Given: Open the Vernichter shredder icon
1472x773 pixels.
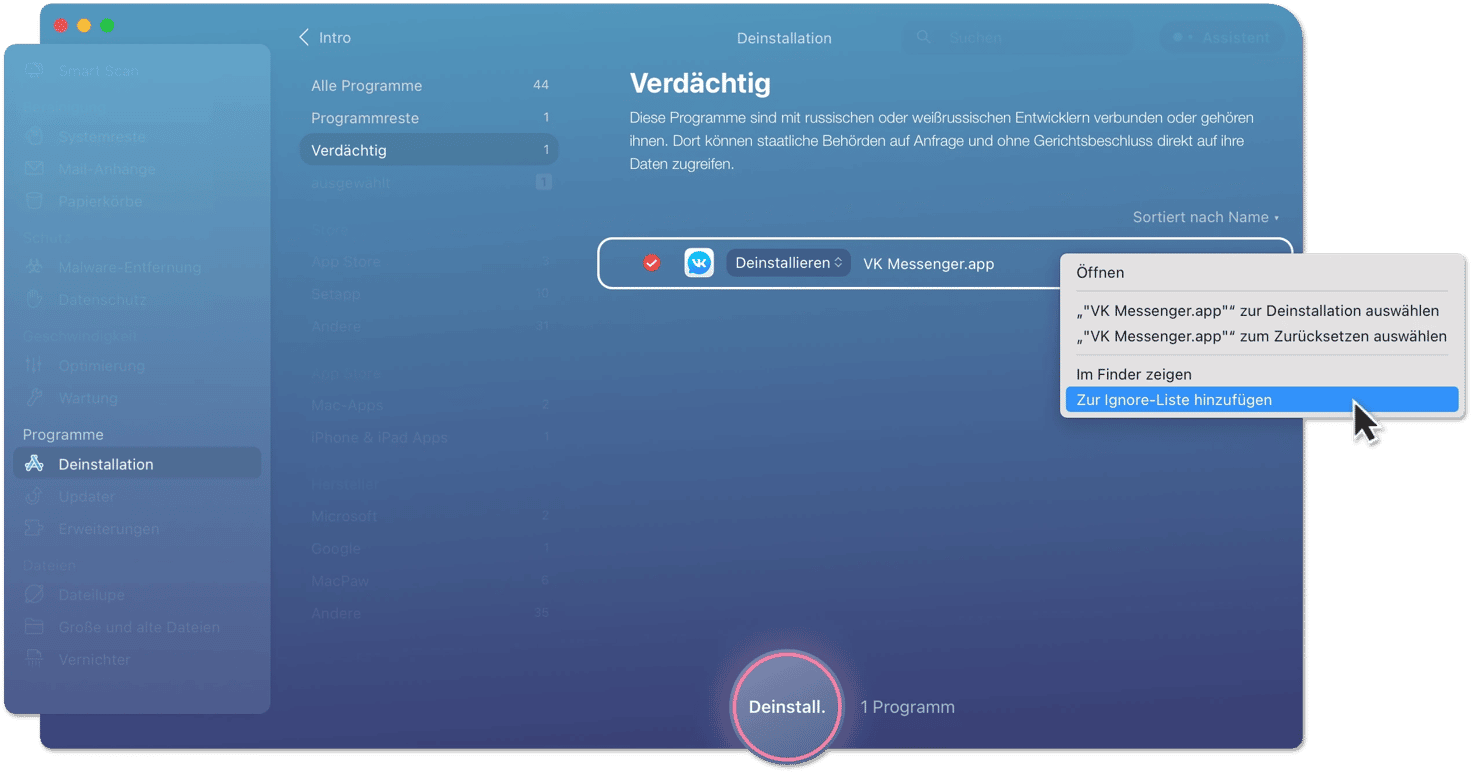Looking at the screenshot, I should (35, 659).
